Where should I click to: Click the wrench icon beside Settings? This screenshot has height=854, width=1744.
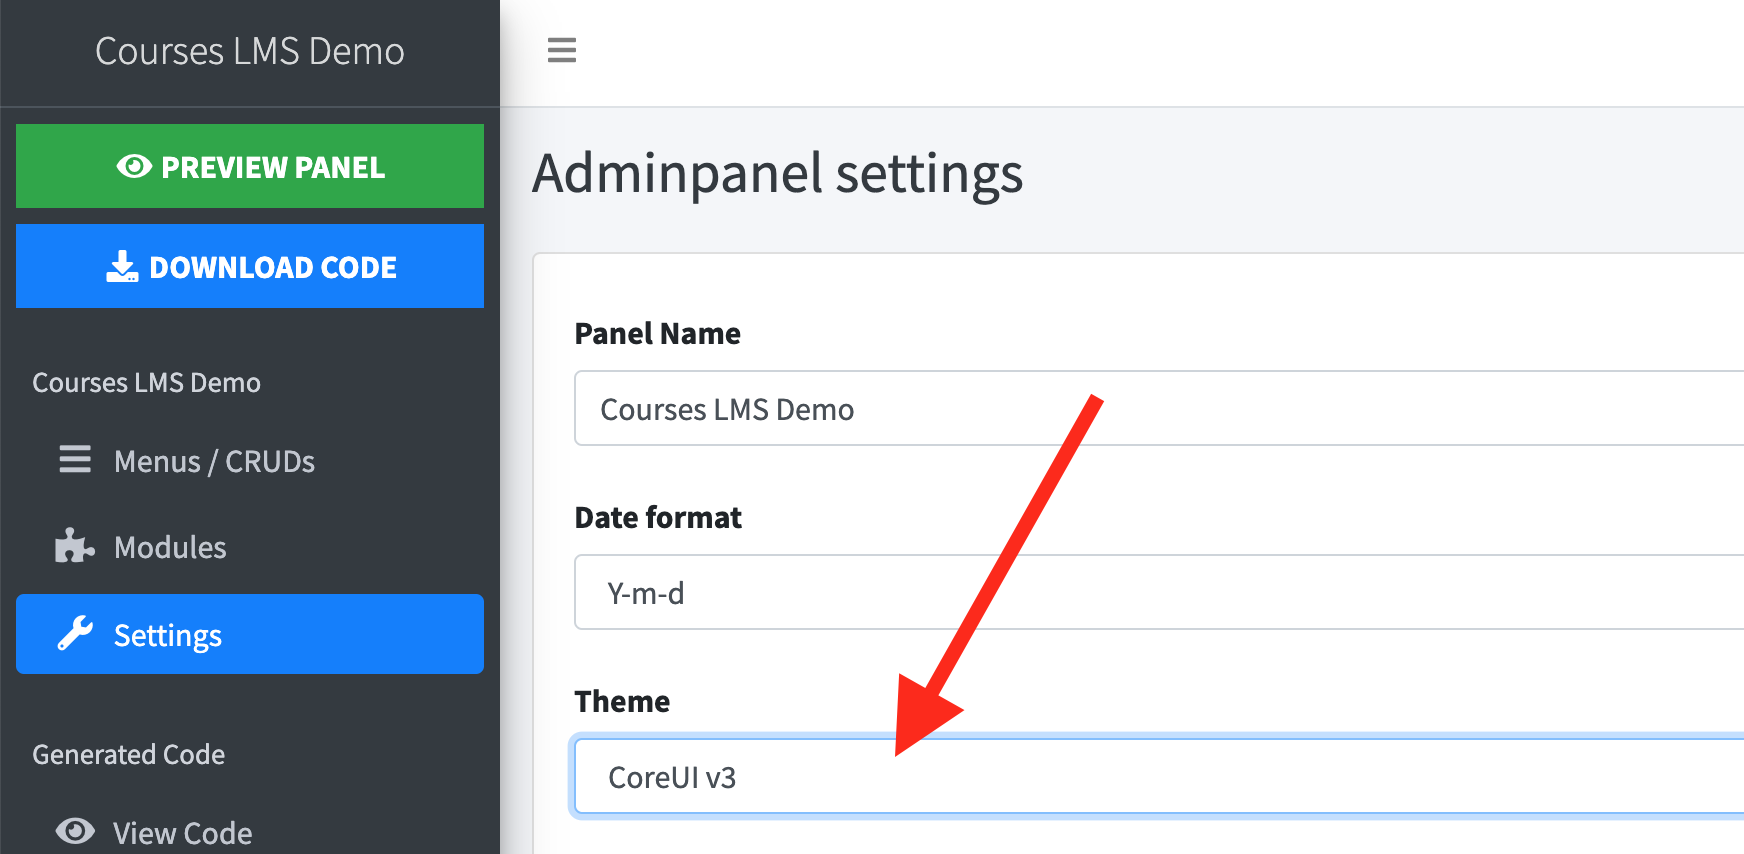75,634
